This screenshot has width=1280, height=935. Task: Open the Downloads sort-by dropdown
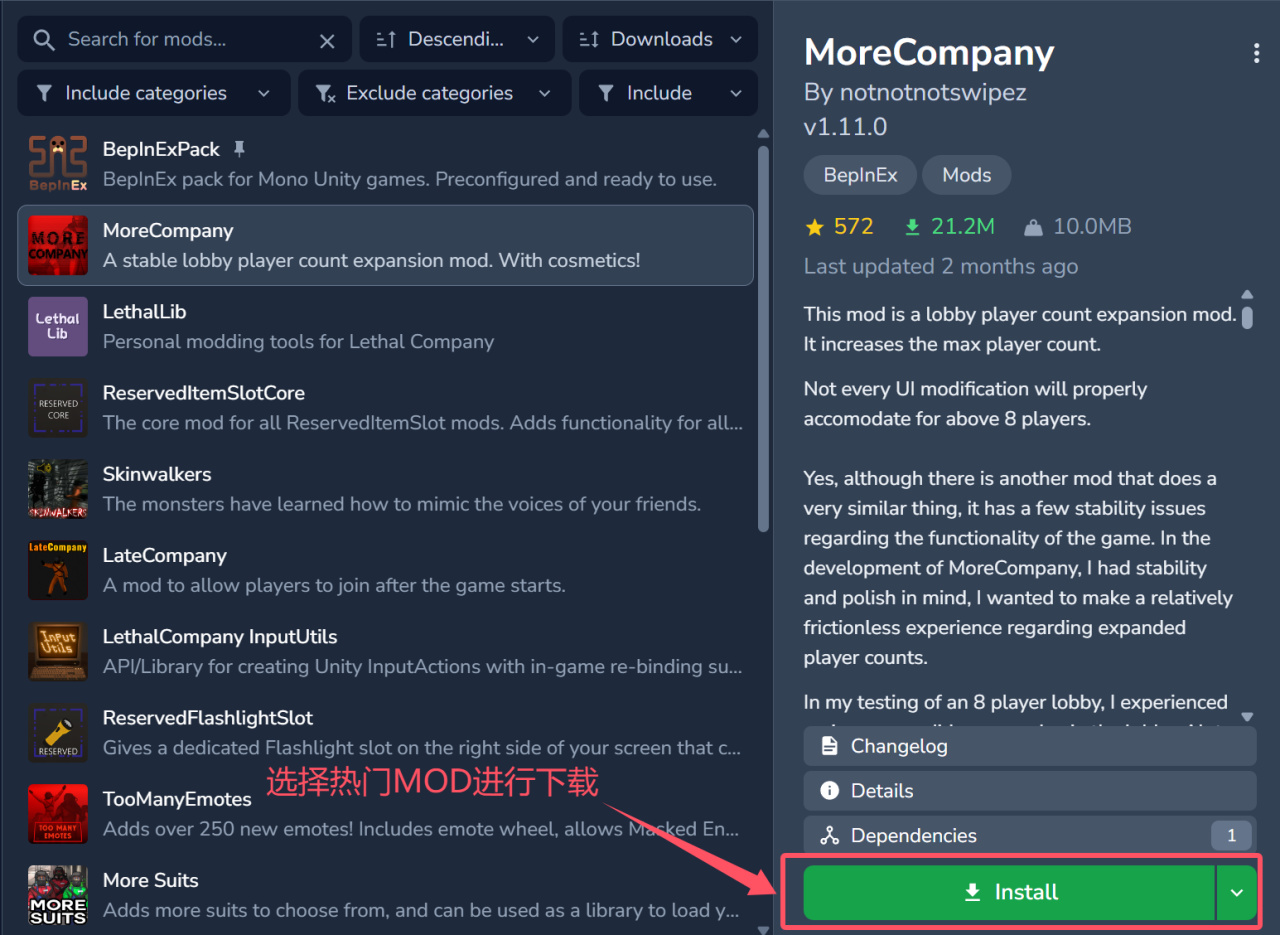660,40
